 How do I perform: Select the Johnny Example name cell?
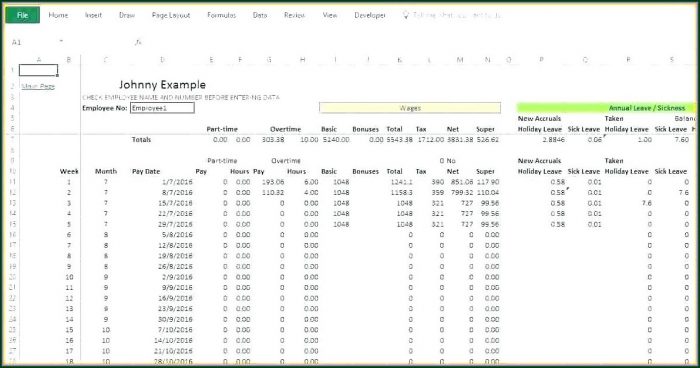[162, 84]
